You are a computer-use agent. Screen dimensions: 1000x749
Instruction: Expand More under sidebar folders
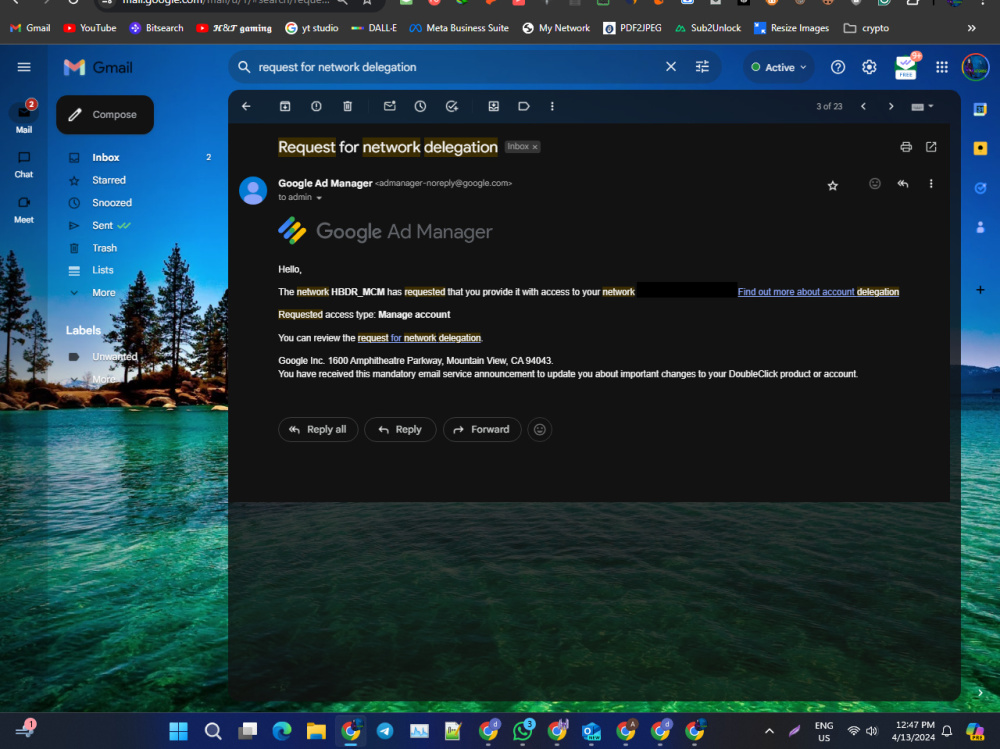click(x=103, y=293)
